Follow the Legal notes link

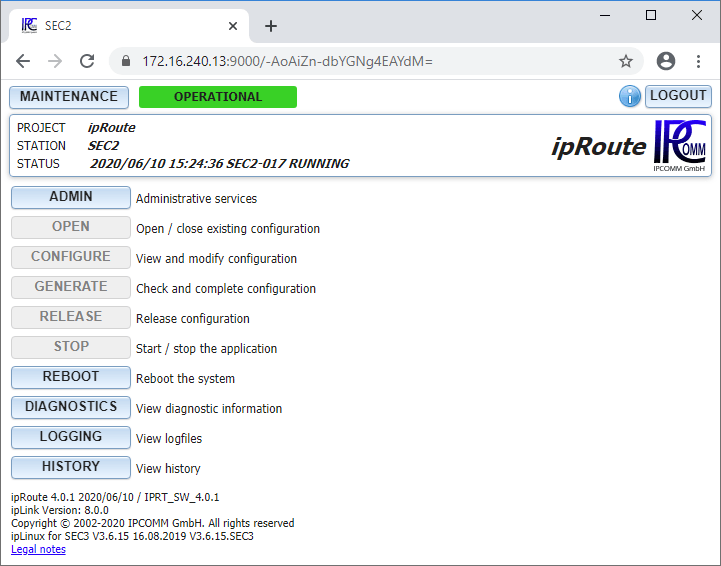[38, 549]
